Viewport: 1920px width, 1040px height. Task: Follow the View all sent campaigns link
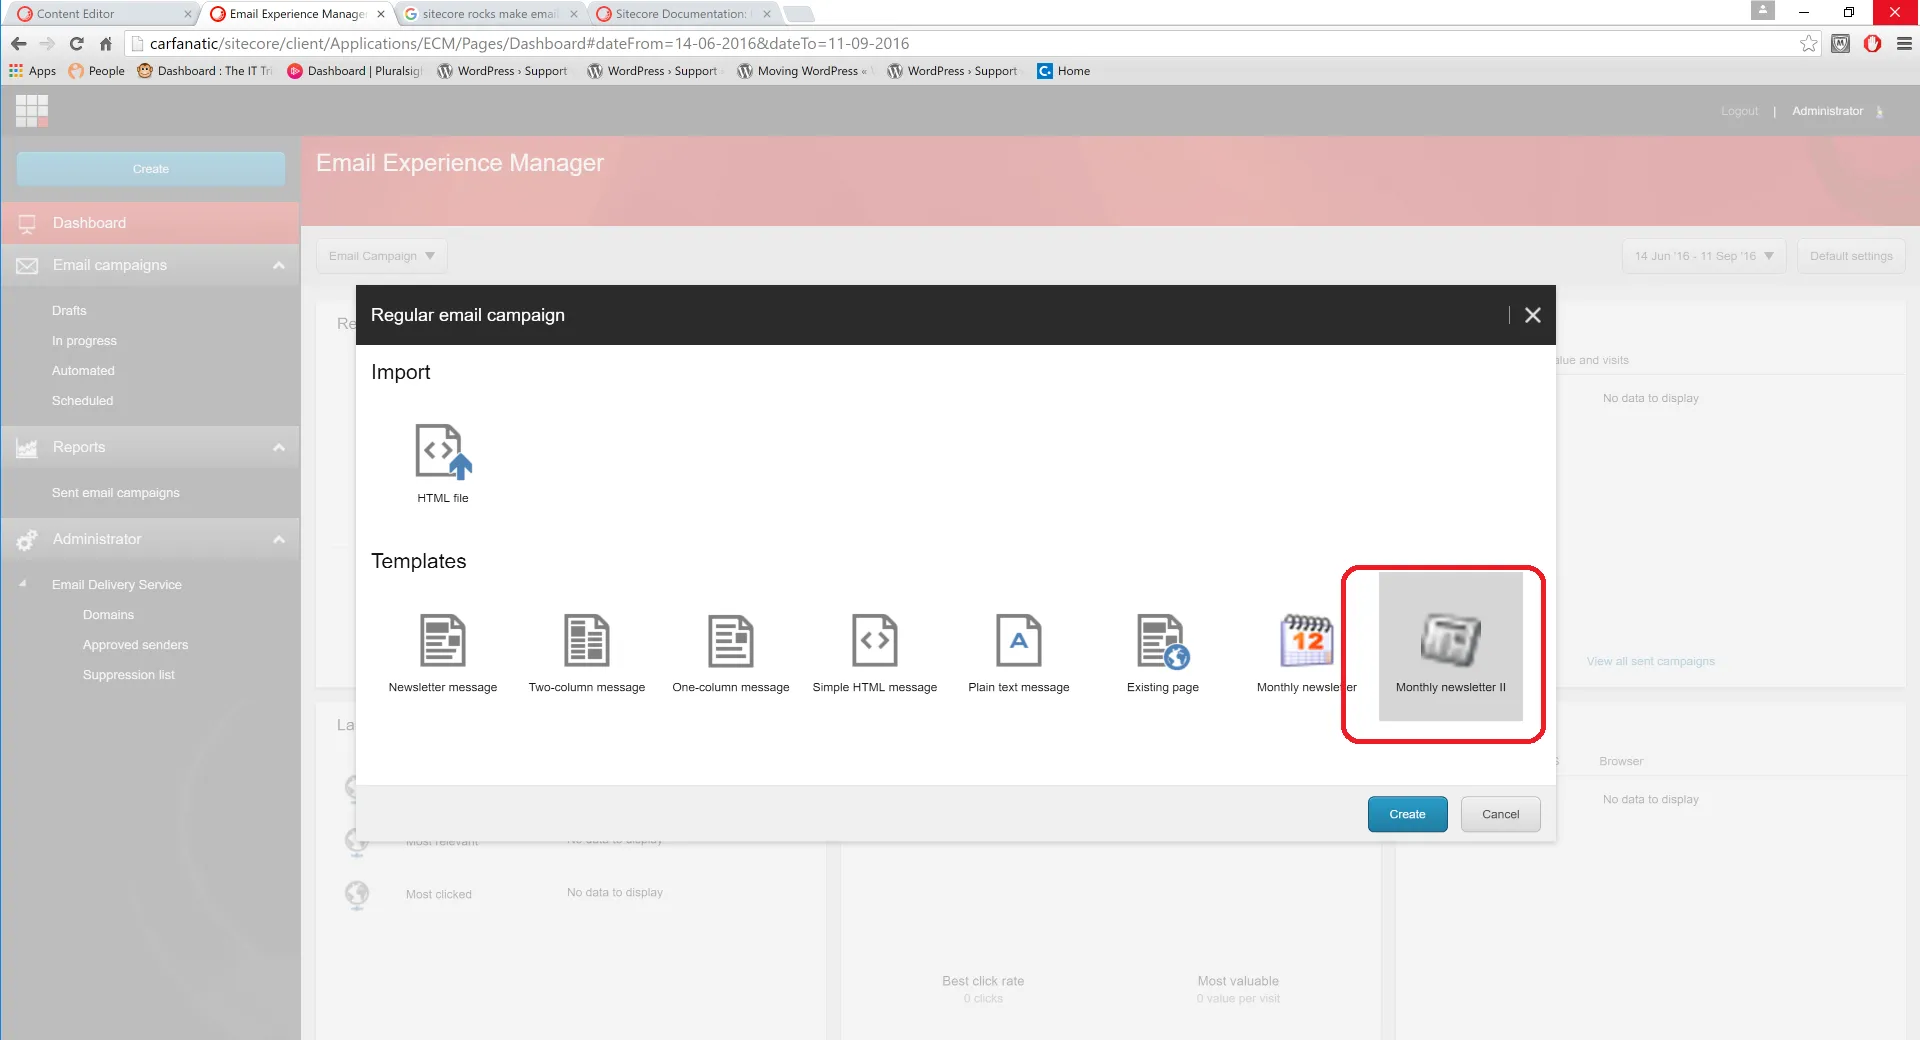pos(1650,661)
